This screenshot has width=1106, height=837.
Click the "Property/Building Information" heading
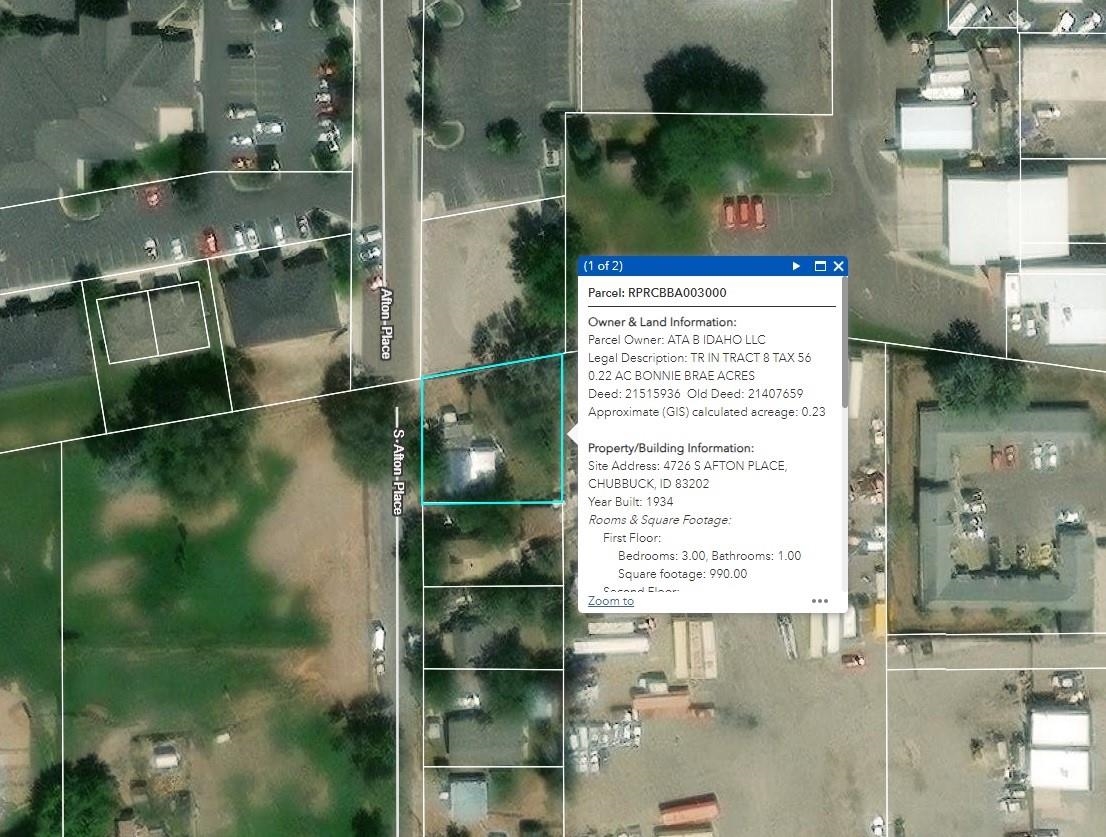pos(670,448)
